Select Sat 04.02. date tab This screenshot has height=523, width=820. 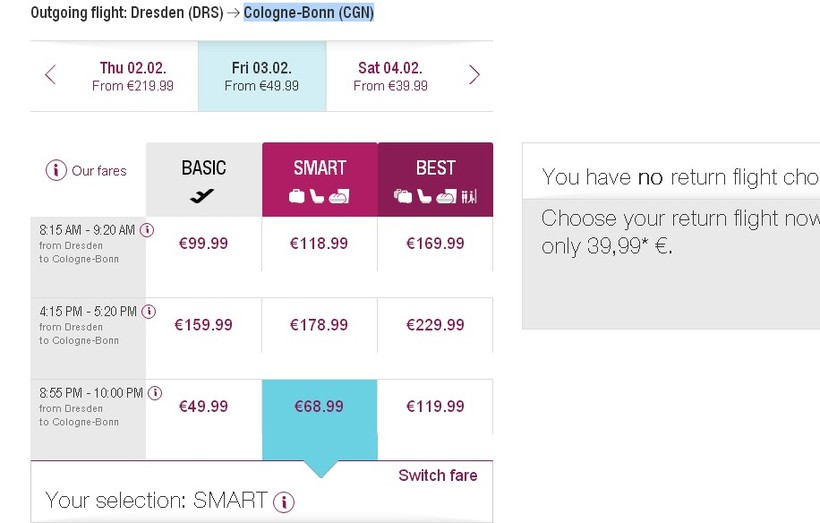pos(390,76)
